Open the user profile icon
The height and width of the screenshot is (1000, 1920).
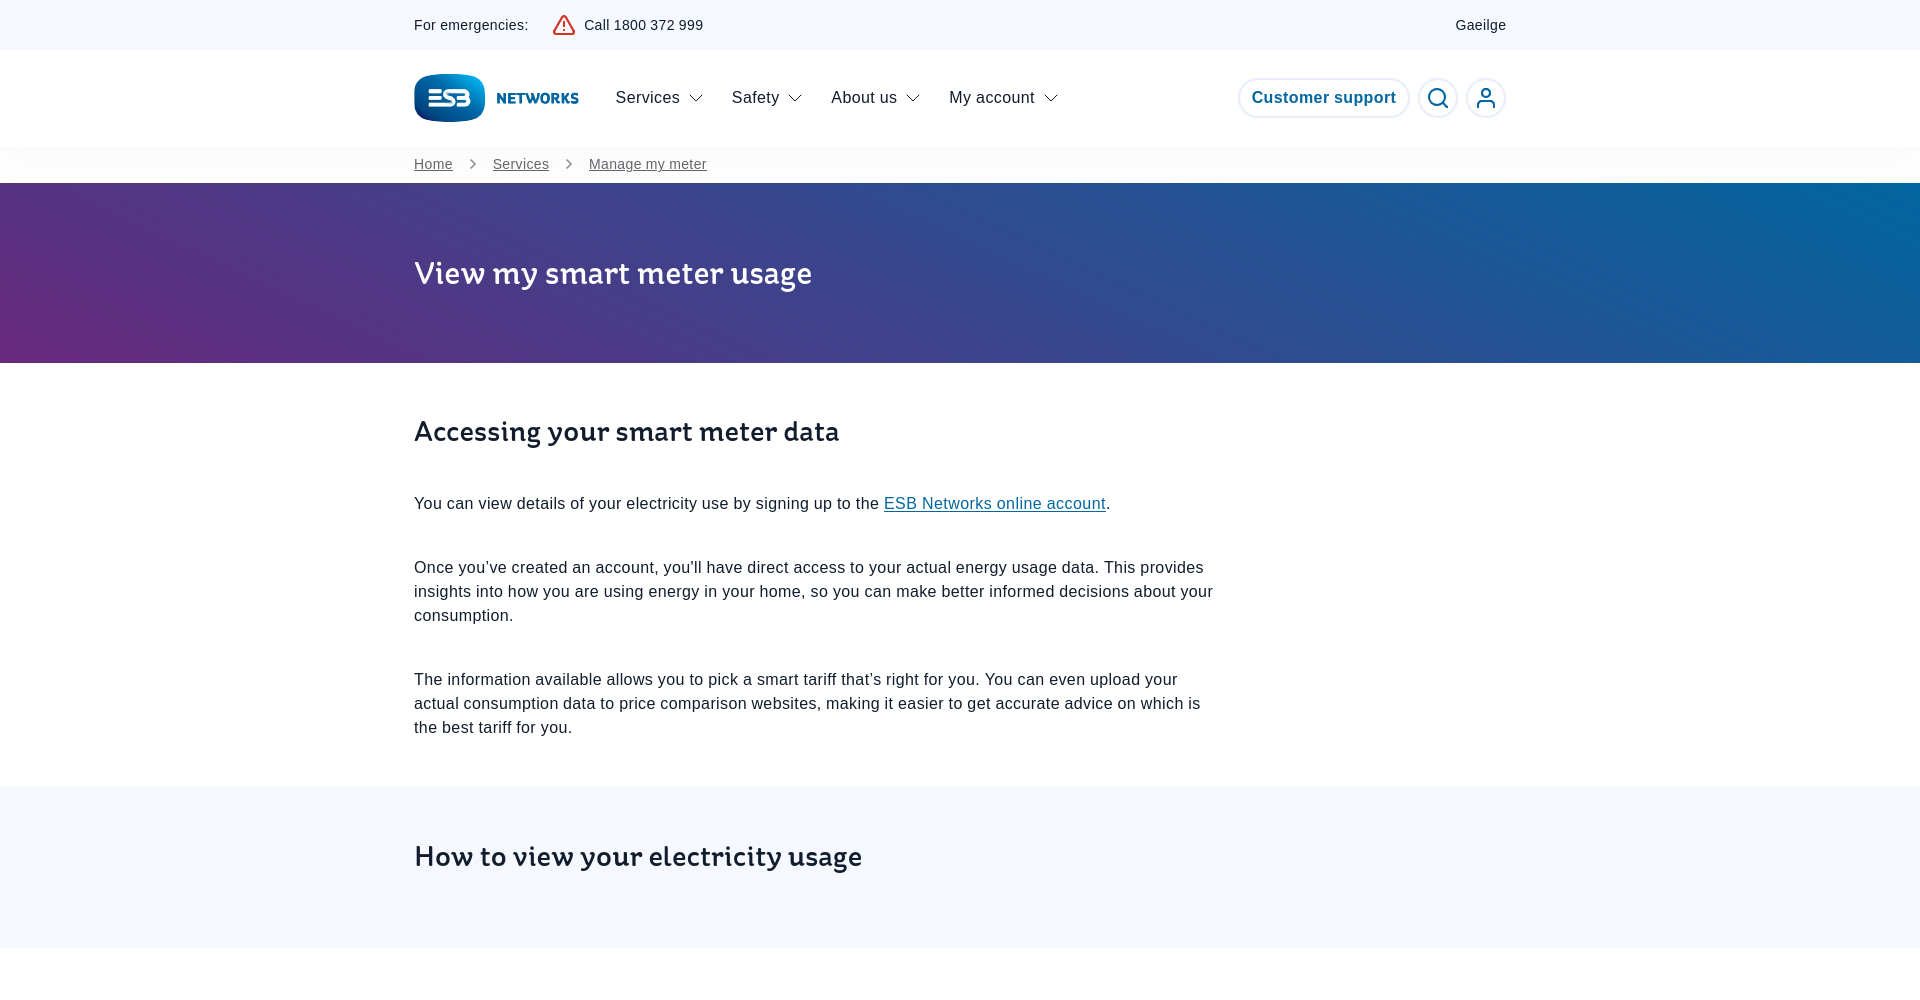[x=1486, y=98]
